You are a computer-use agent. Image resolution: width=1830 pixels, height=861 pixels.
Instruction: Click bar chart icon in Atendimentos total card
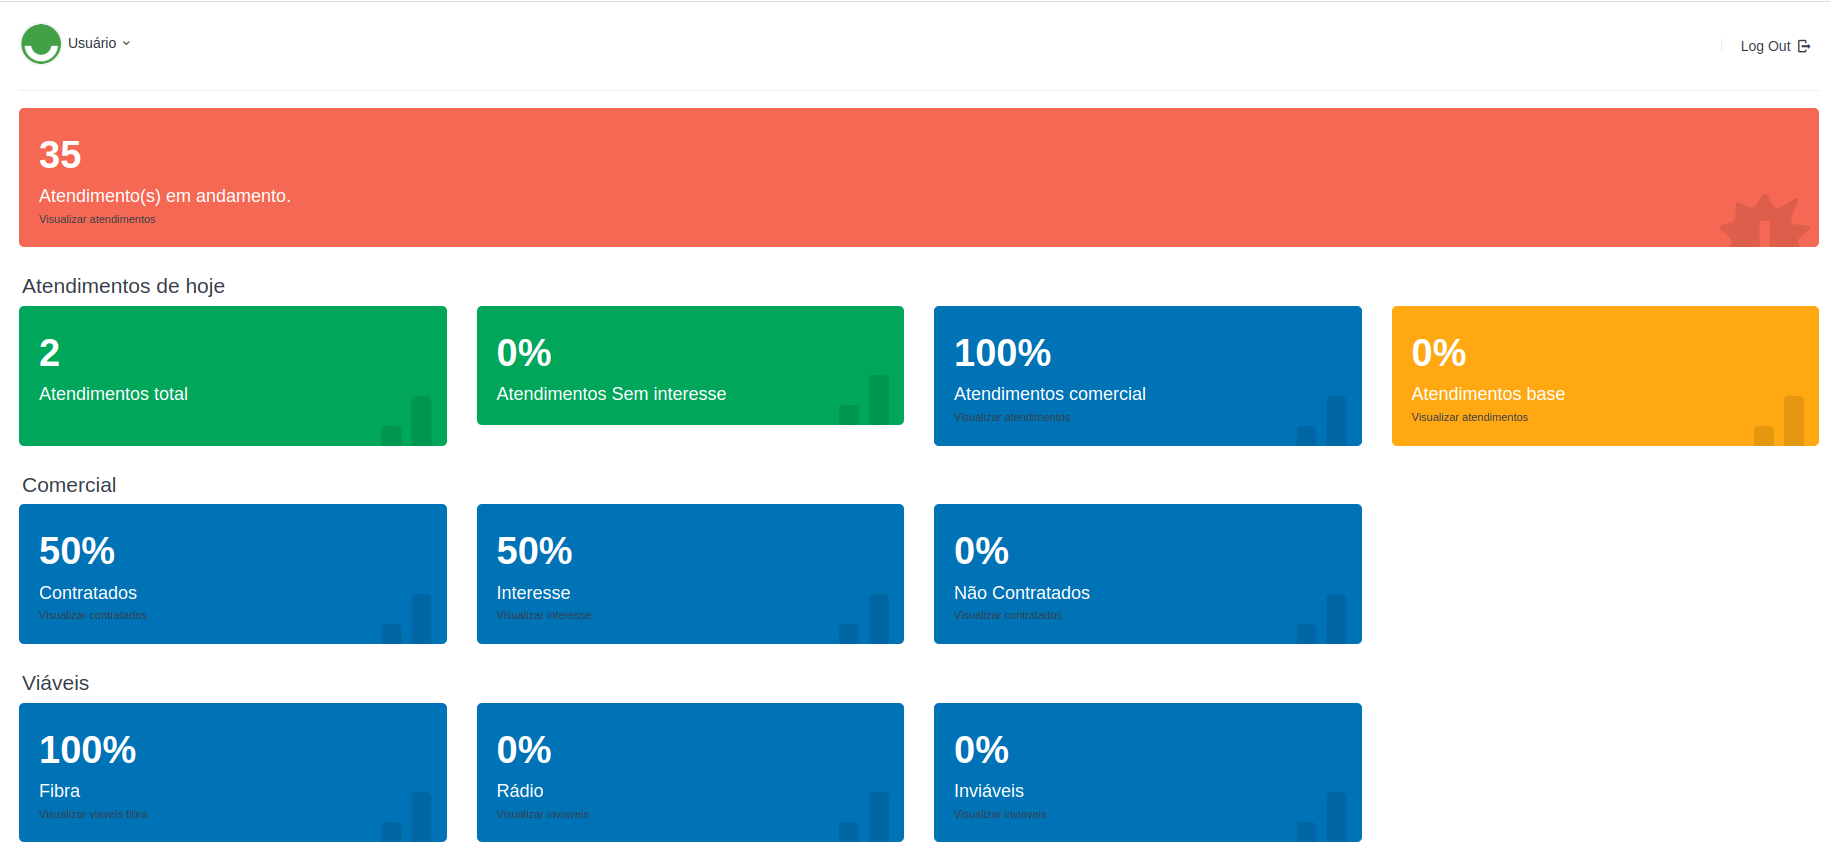[408, 422]
